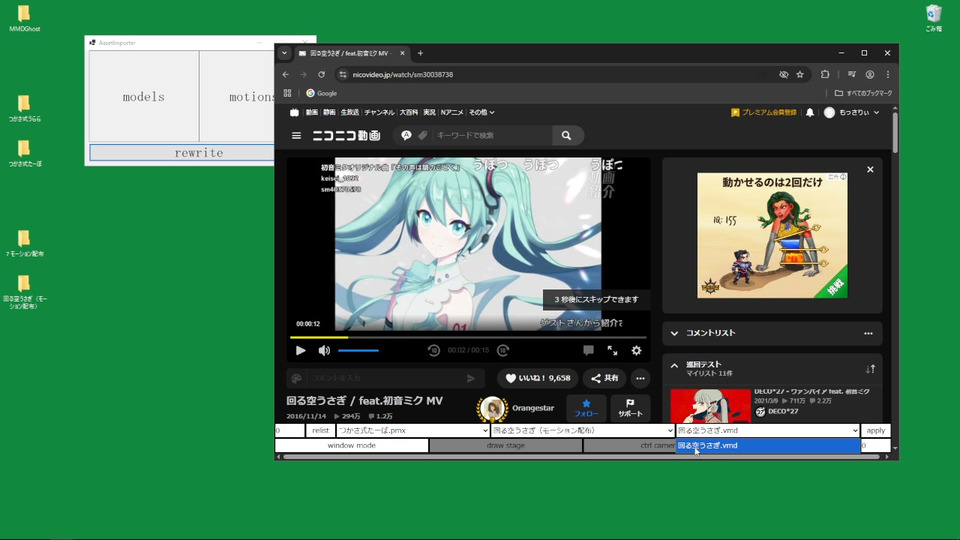Screen dimensions: 960x540
Task: Toggle window mode button
Action: click(351, 446)
